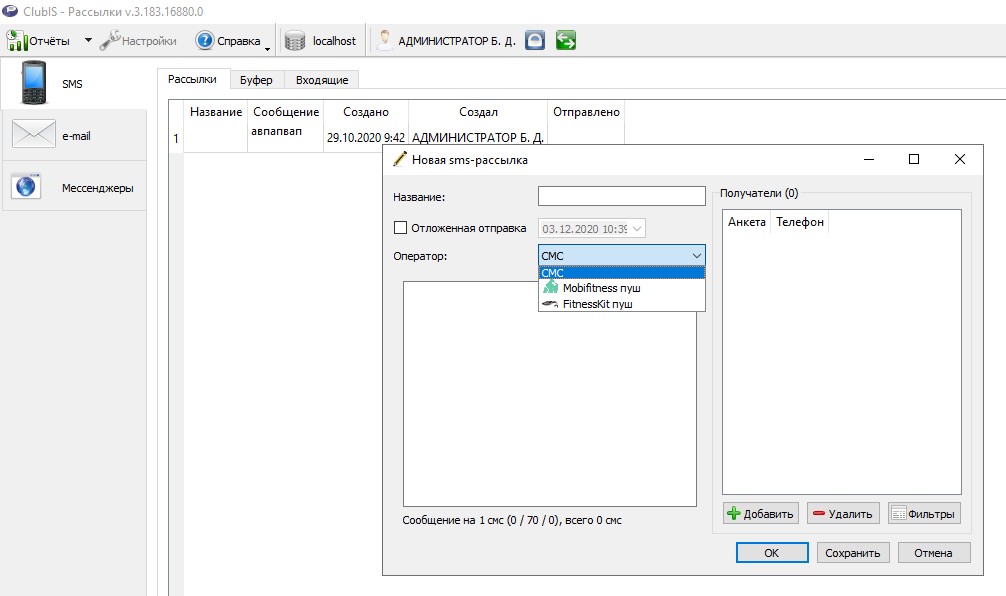
Task: Click the green switch user icon
Action: coord(566,40)
